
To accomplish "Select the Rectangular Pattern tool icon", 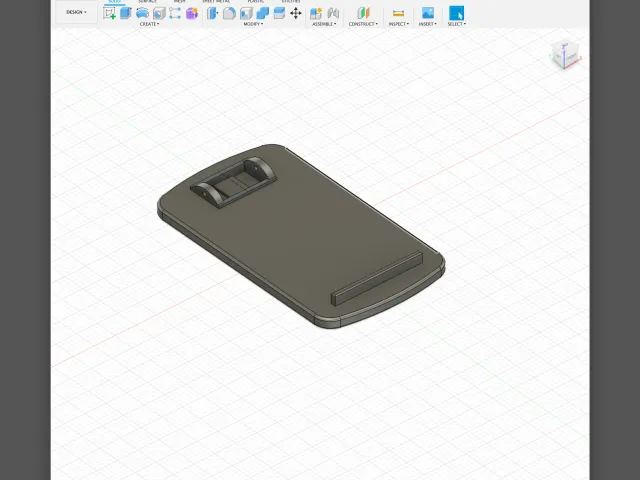I will point(175,13).
